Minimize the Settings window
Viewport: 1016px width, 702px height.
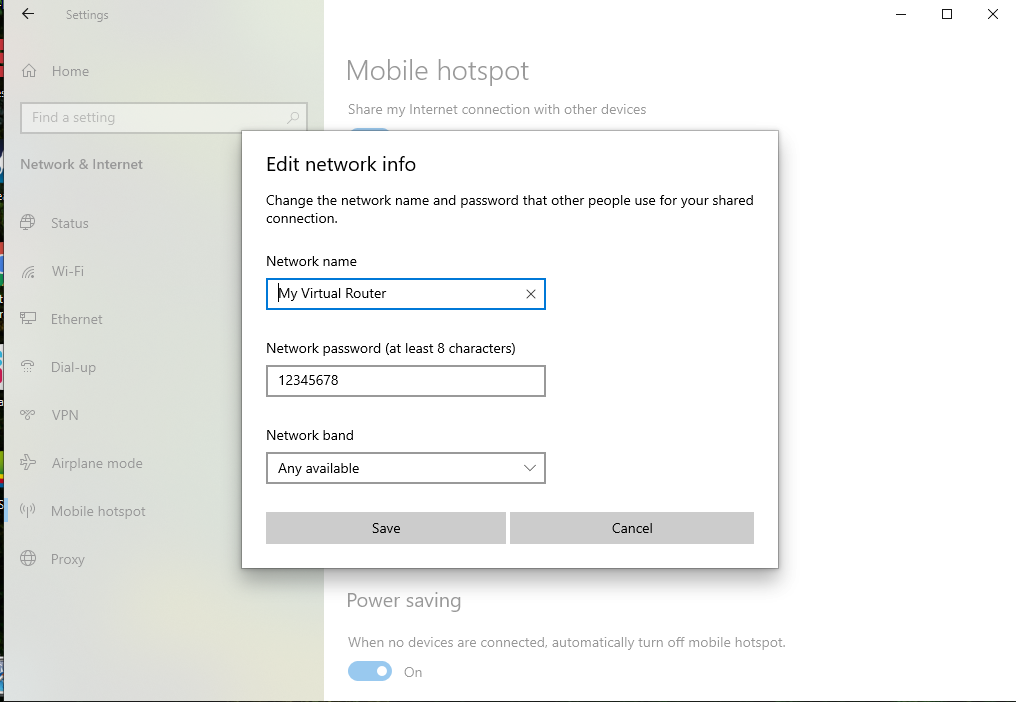click(x=901, y=14)
